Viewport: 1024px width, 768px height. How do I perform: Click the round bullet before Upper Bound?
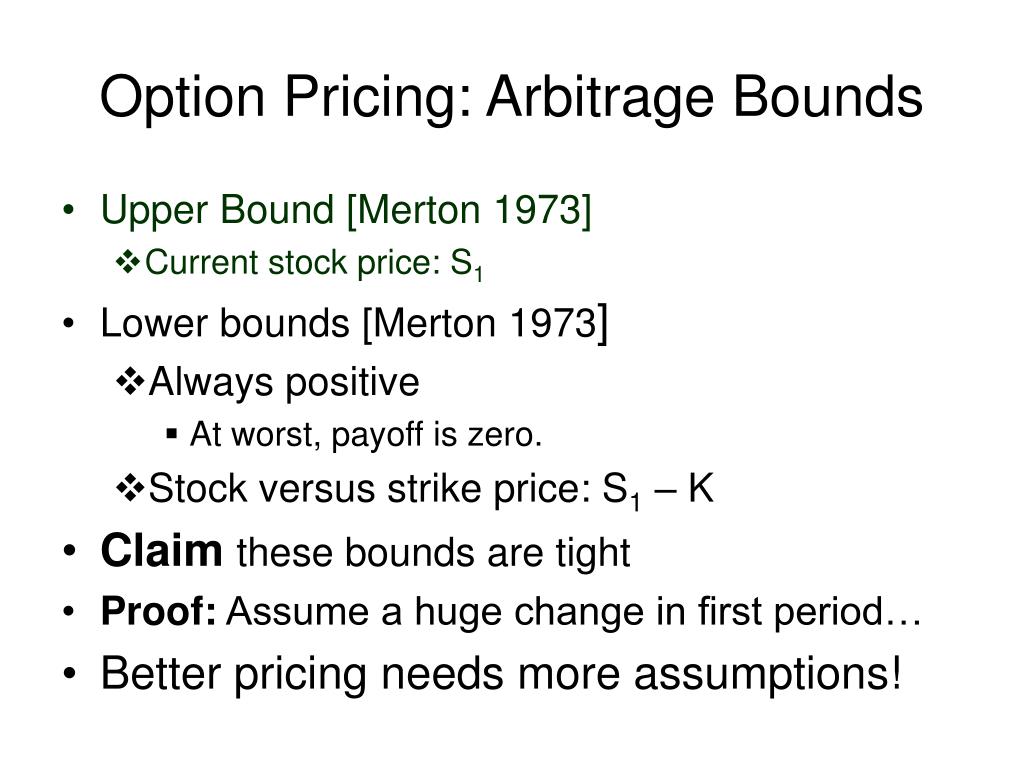click(69, 211)
